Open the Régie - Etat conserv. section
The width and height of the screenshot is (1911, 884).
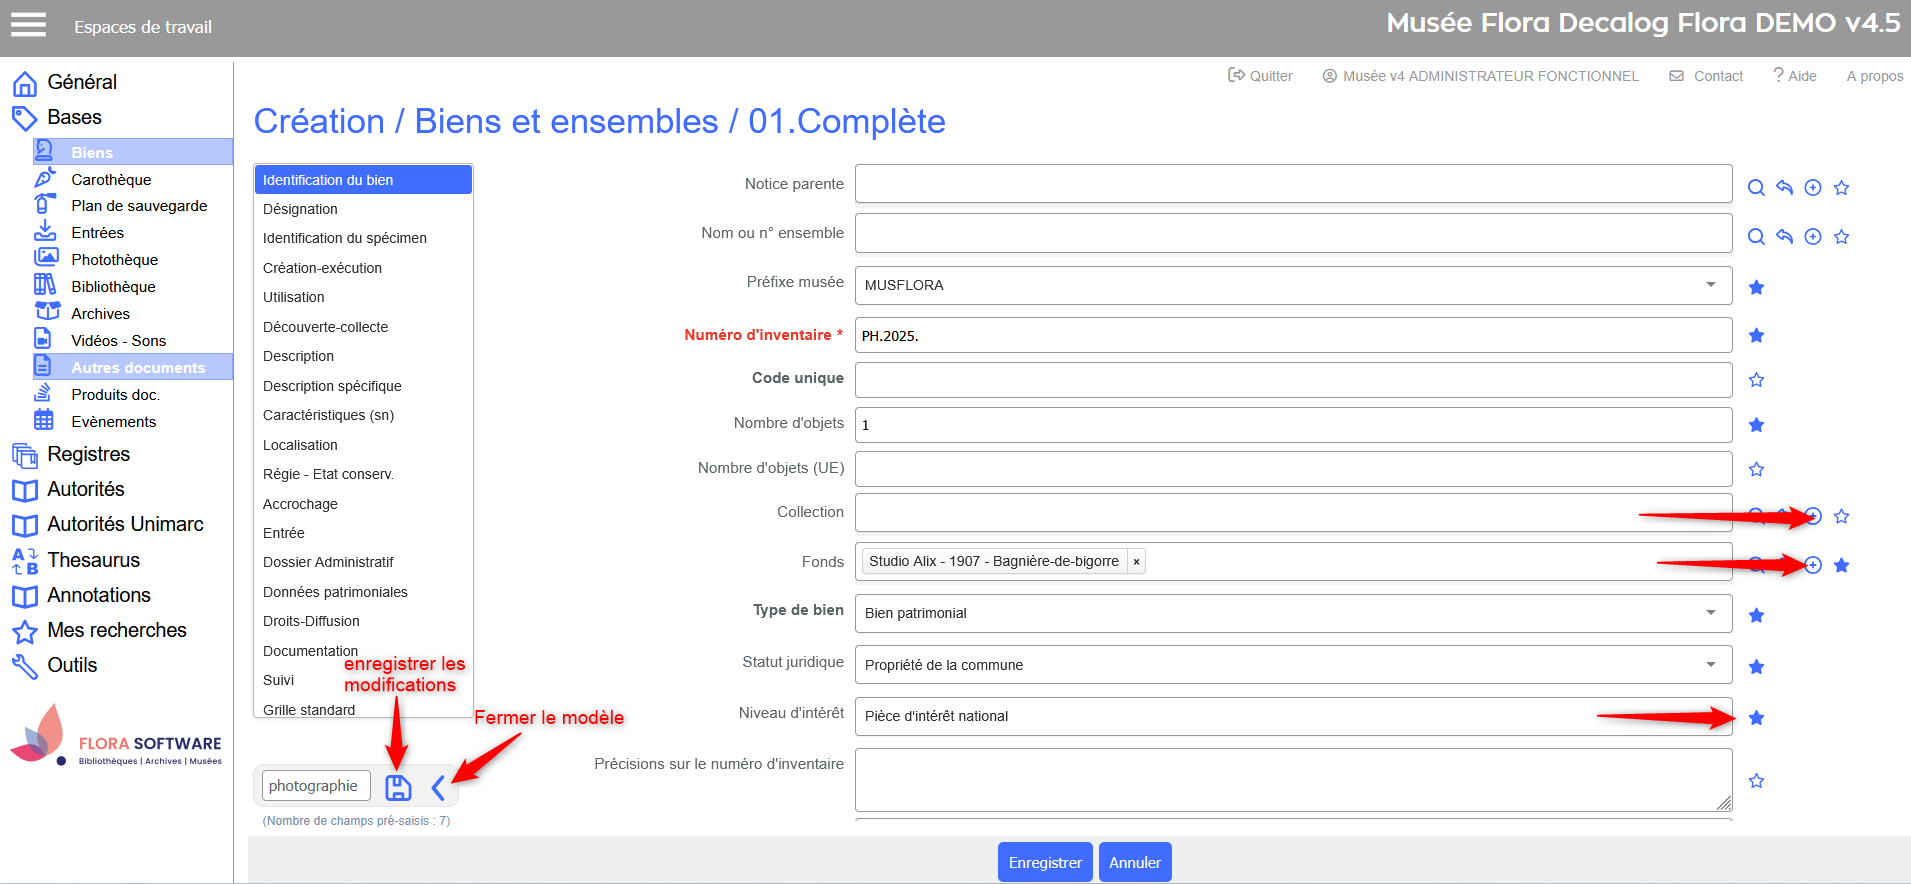click(363, 474)
